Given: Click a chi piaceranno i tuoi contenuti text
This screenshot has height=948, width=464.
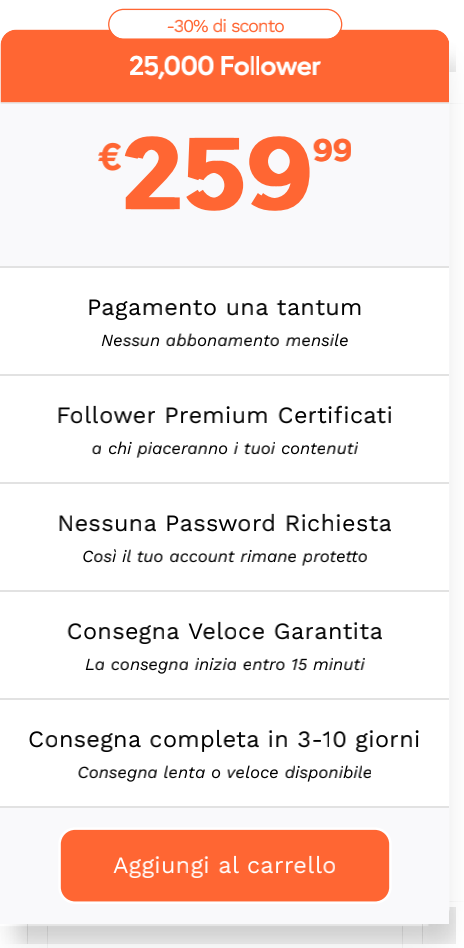Looking at the screenshot, I should tap(224, 449).
